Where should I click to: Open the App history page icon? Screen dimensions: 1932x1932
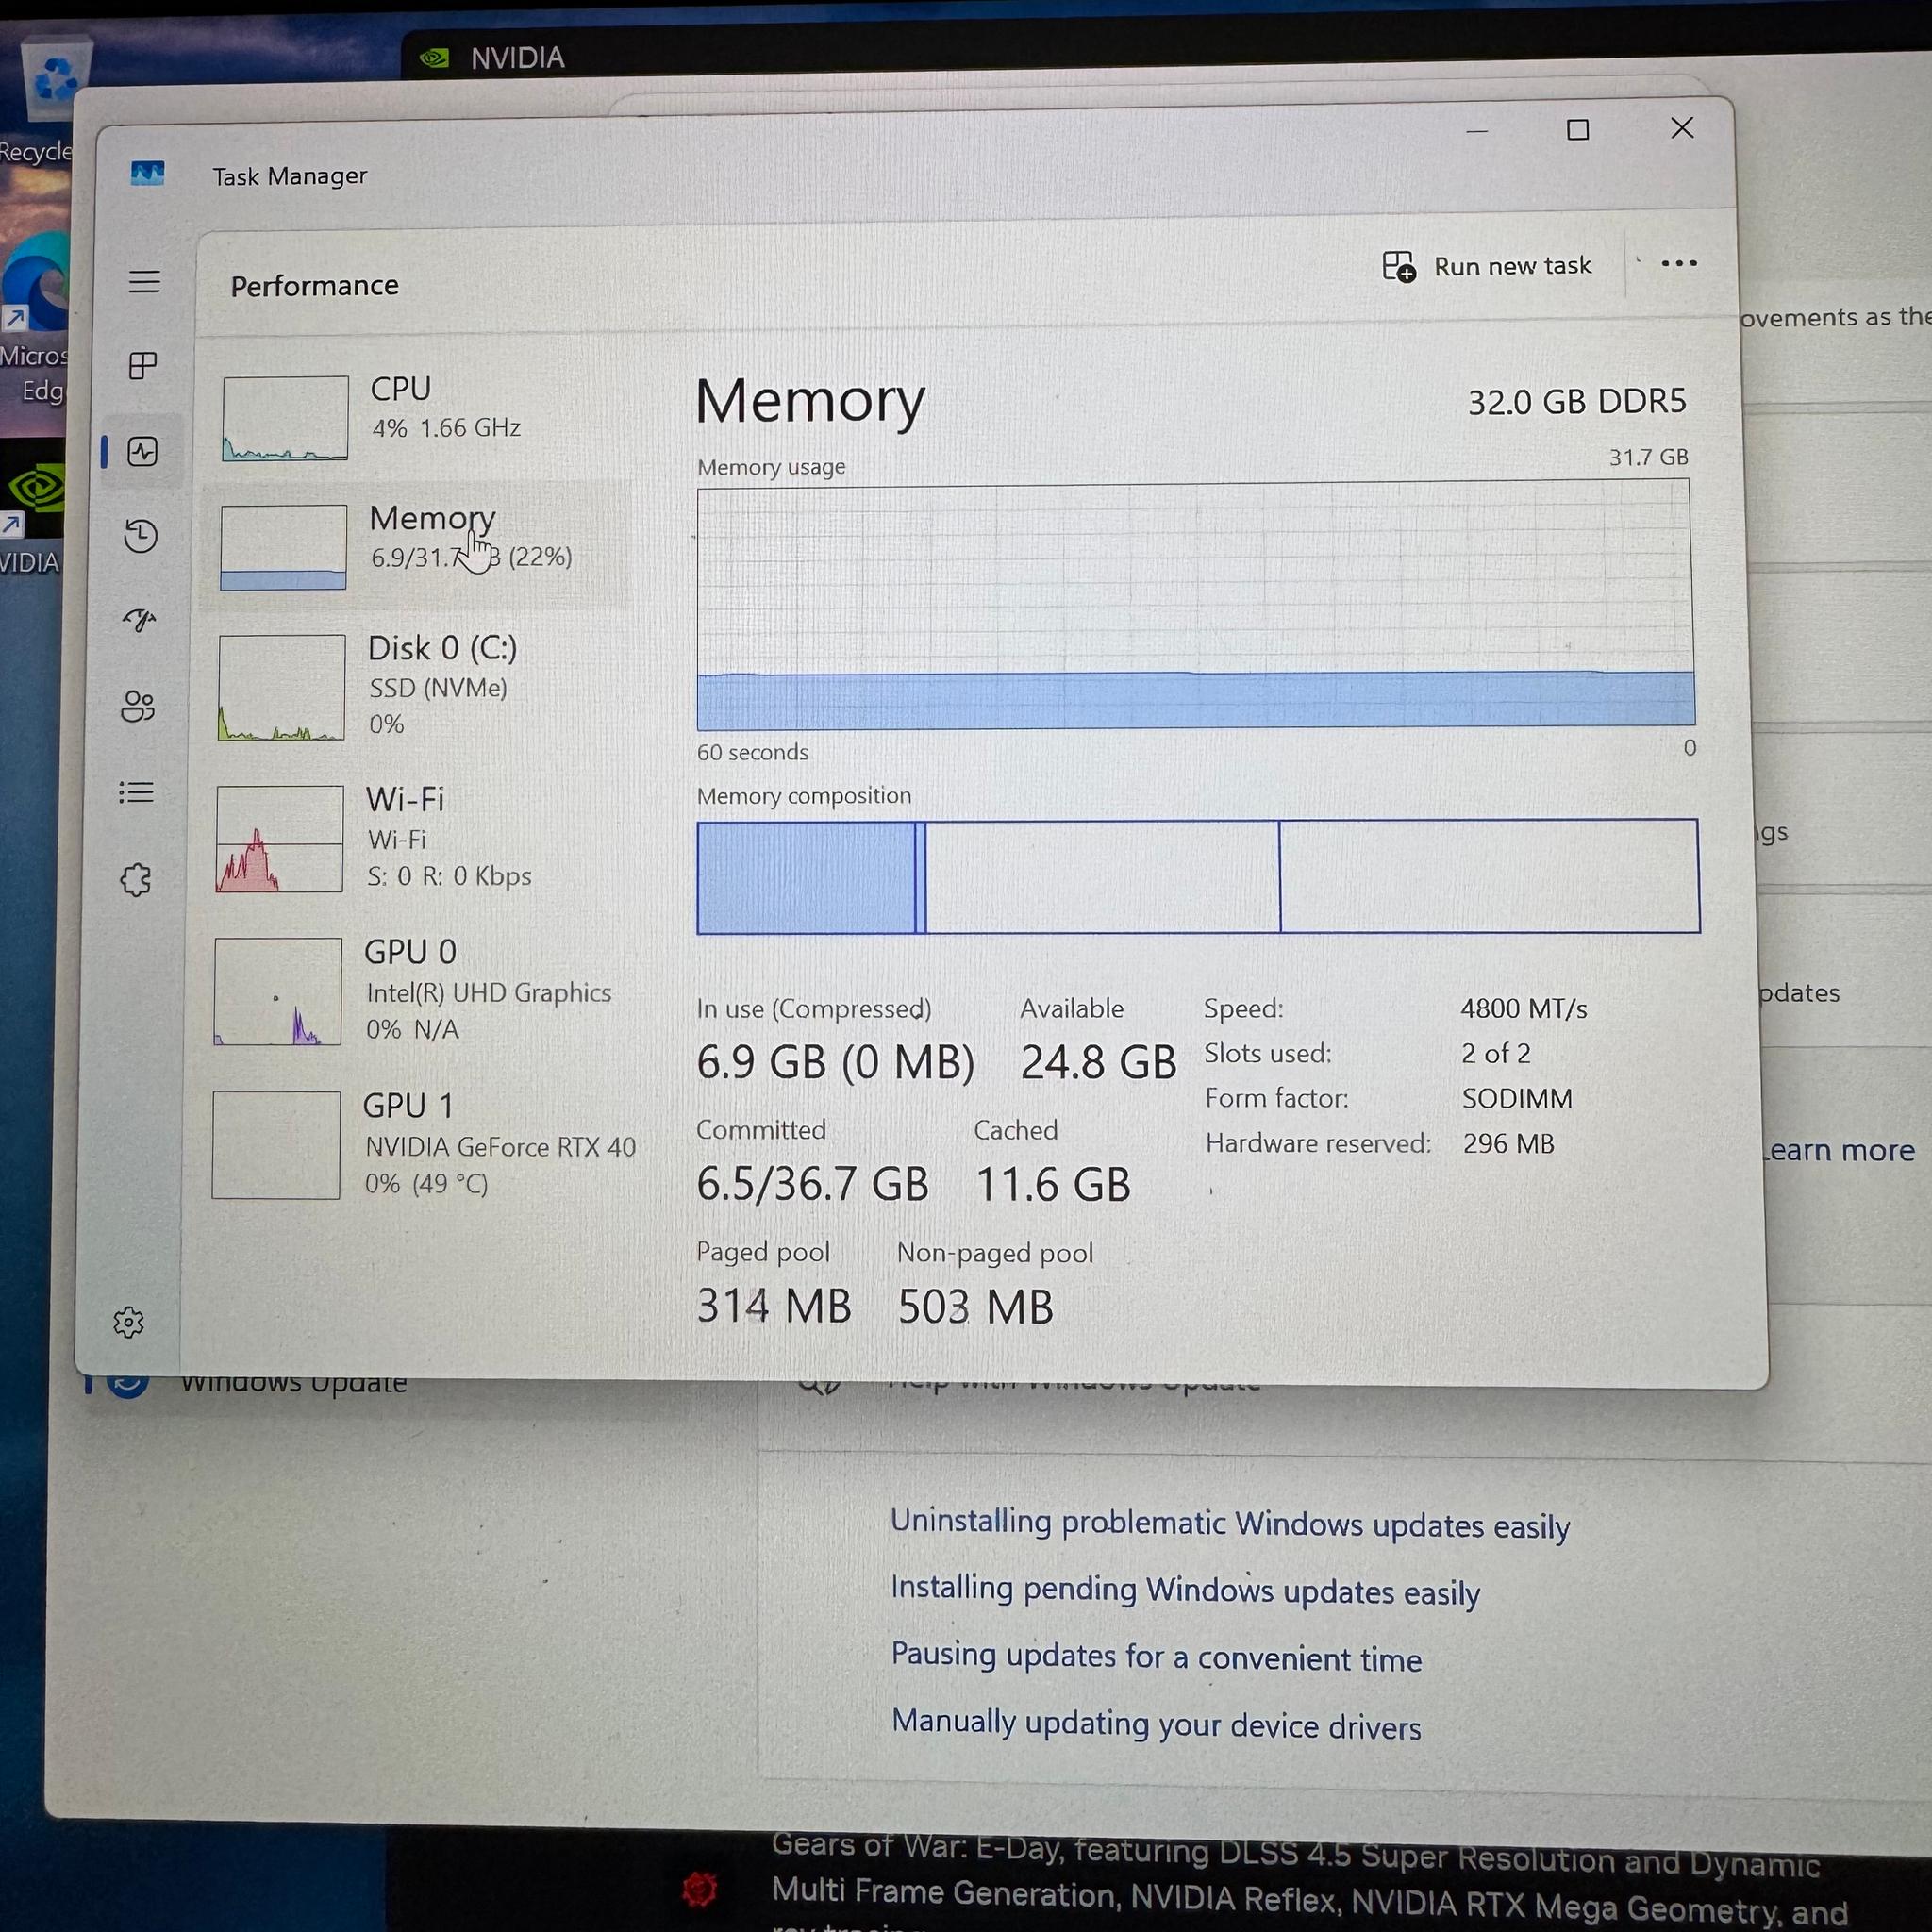(x=141, y=536)
